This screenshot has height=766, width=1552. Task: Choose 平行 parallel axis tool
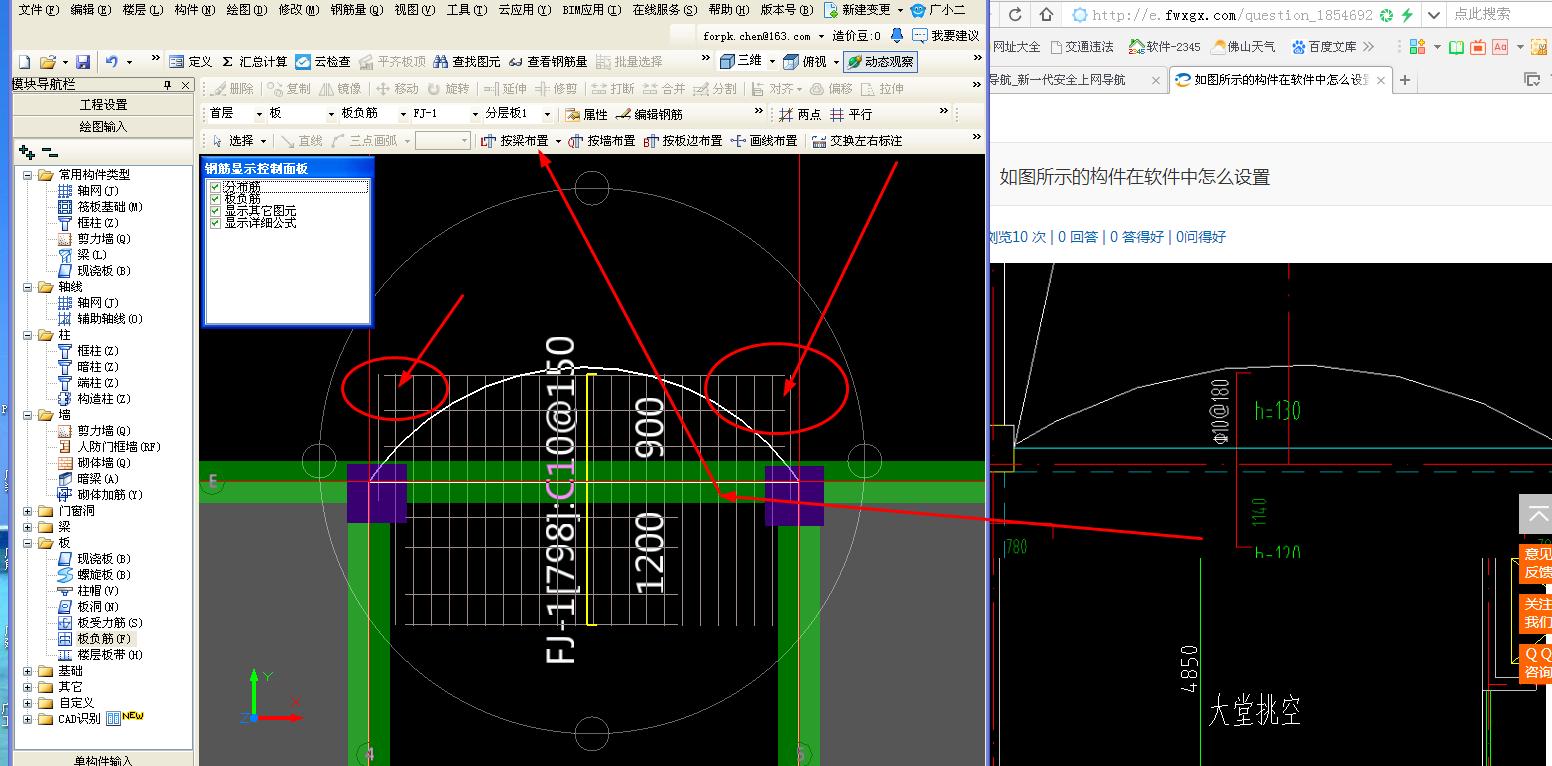[x=851, y=115]
